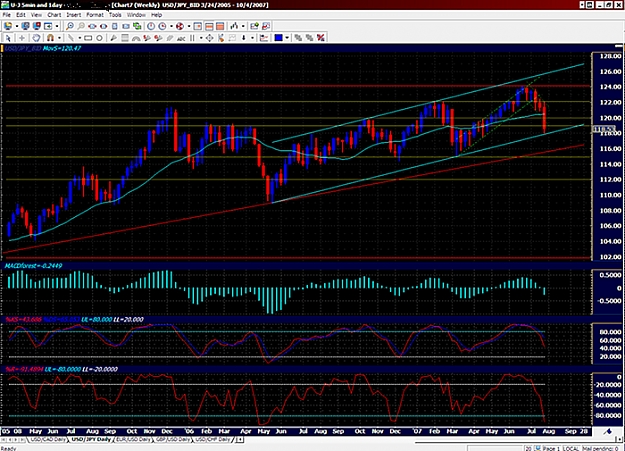Viewport: 625px width, 451px height.
Task: Click the first clock period icon
Action: (151, 26)
